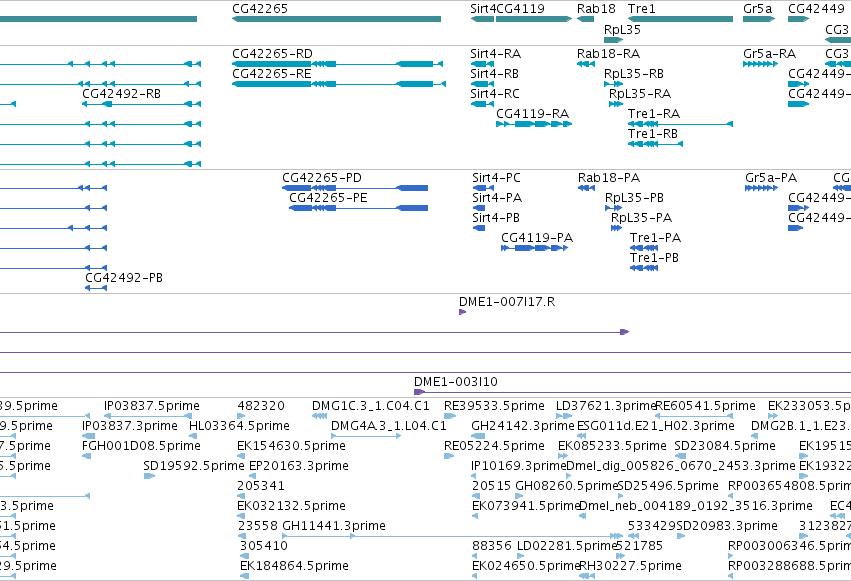Select the SD25496.5prime EST label
851x581 pixels.
[668, 486]
